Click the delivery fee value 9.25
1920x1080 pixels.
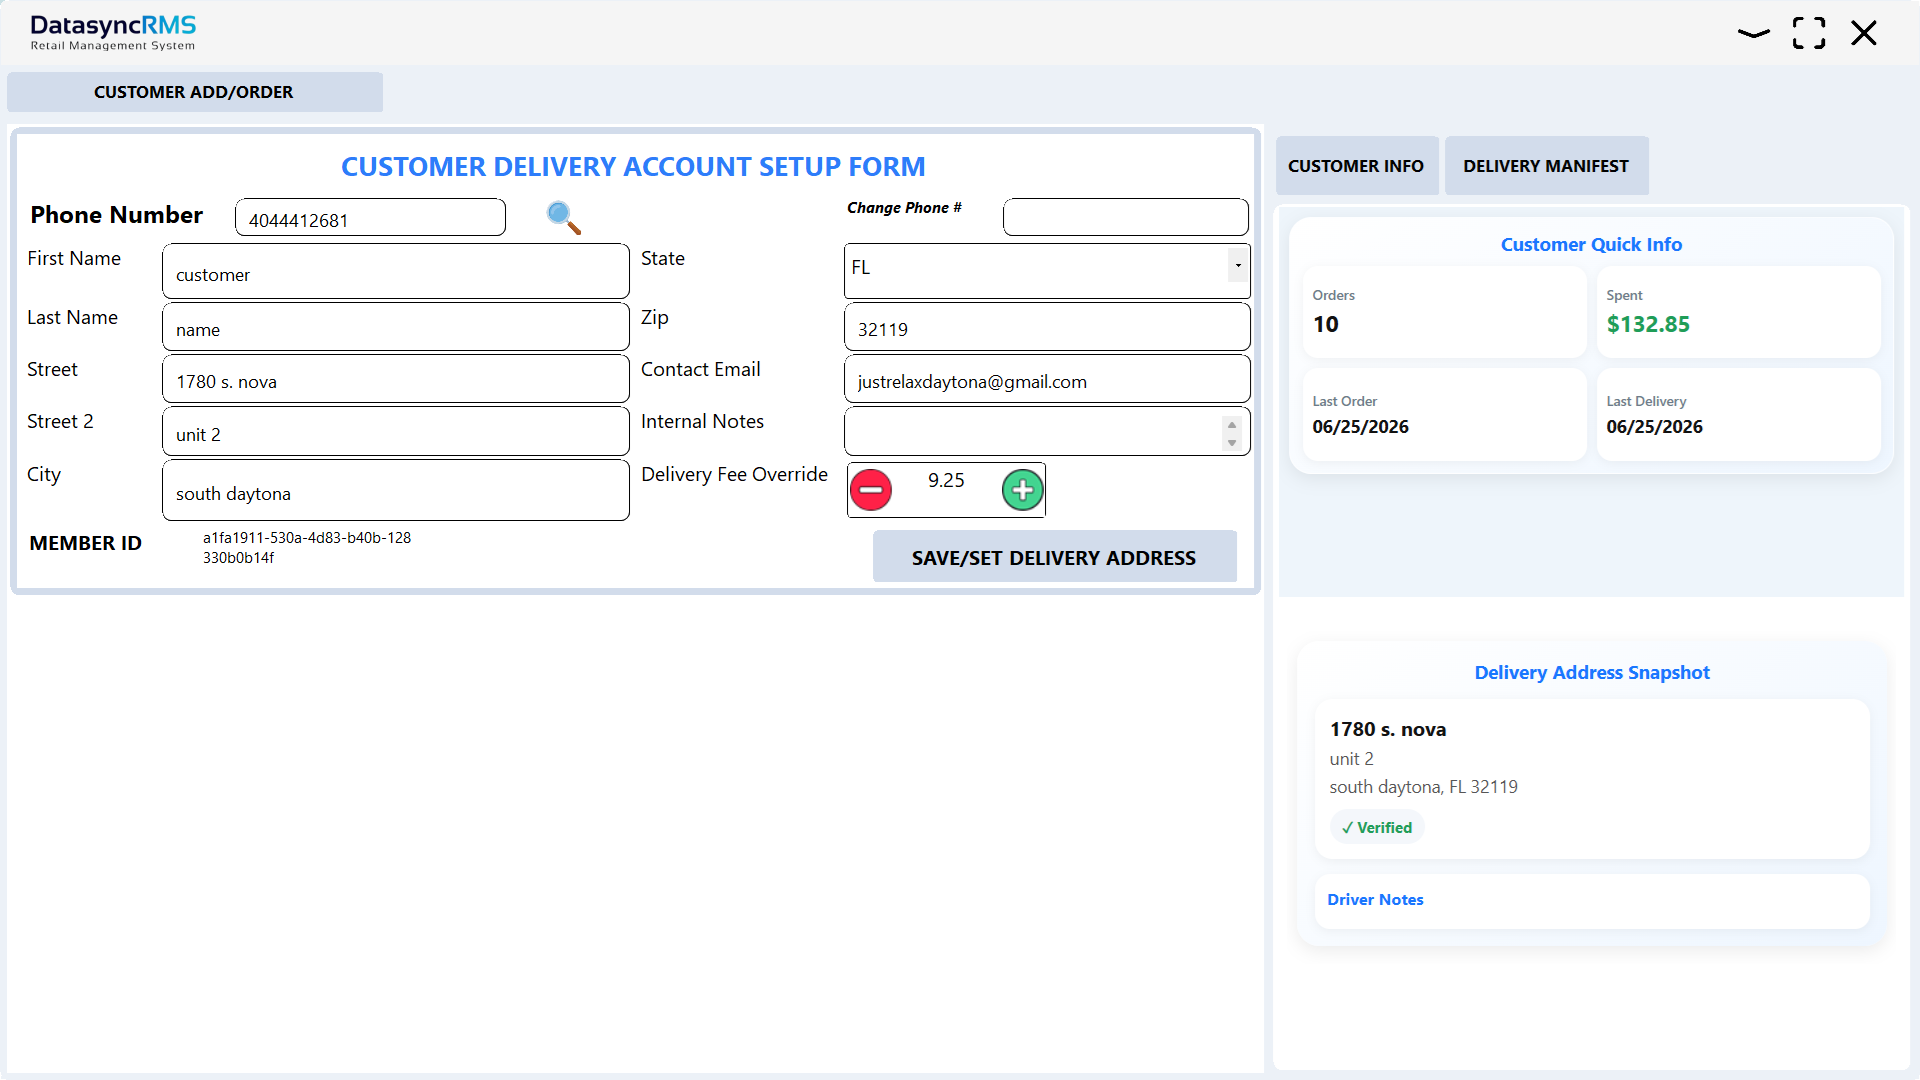coord(946,481)
